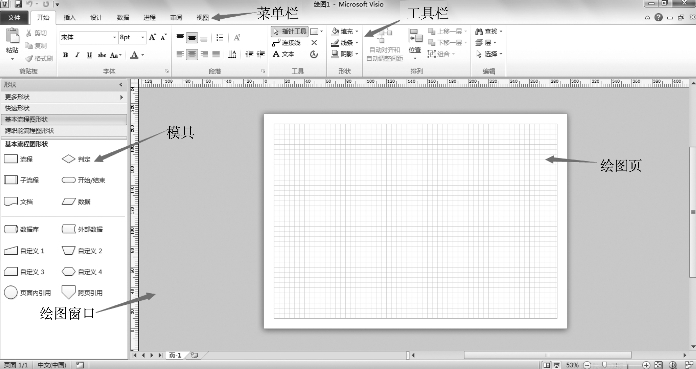Open the Shadow (阴影) dropdown

[345, 54]
